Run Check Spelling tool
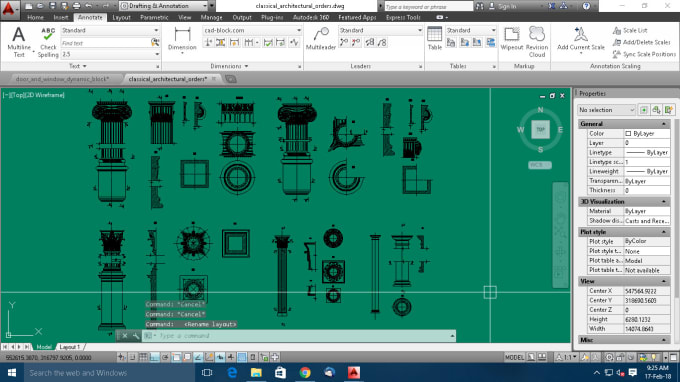This screenshot has width=680, height=382. click(x=48, y=42)
